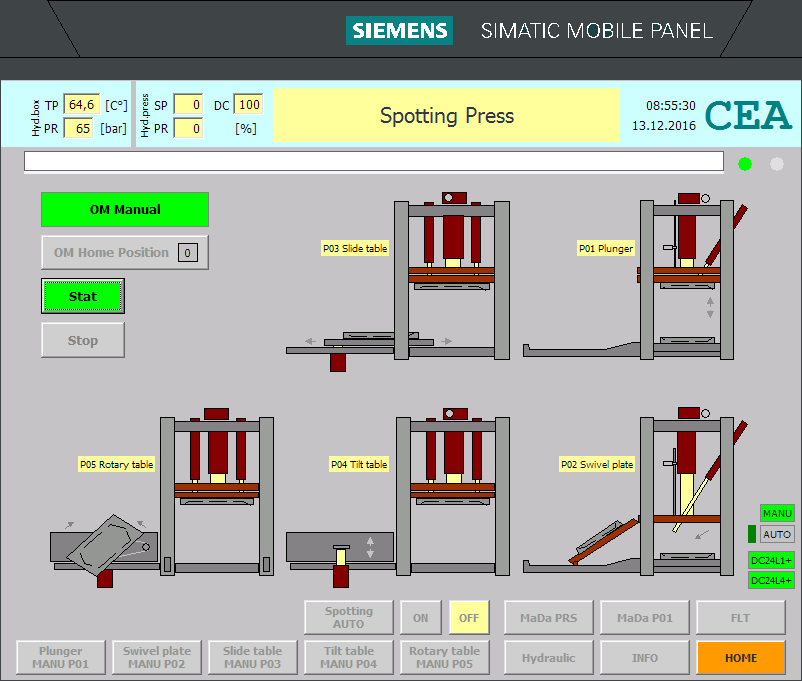Go to the HOME screen

pyautogui.click(x=741, y=657)
